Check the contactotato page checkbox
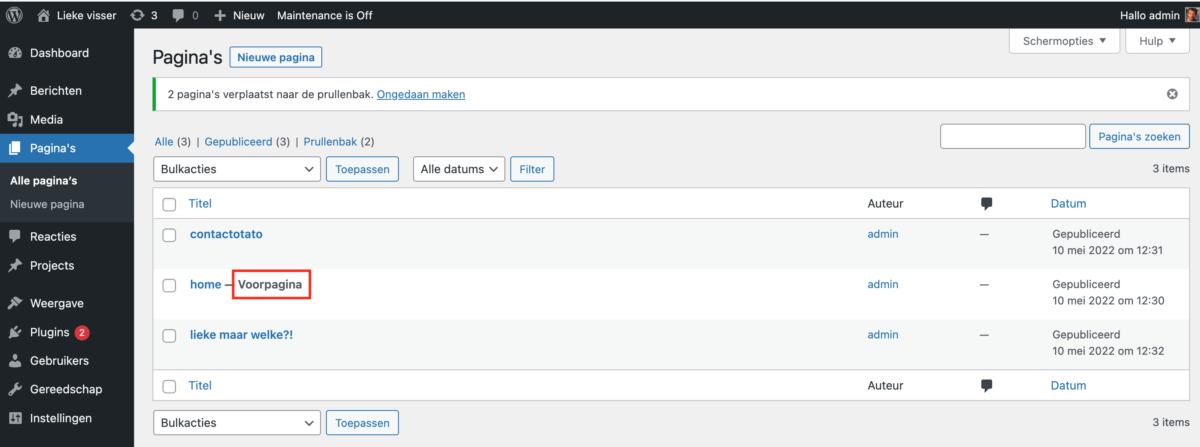The height and width of the screenshot is (447, 1200). pos(169,234)
